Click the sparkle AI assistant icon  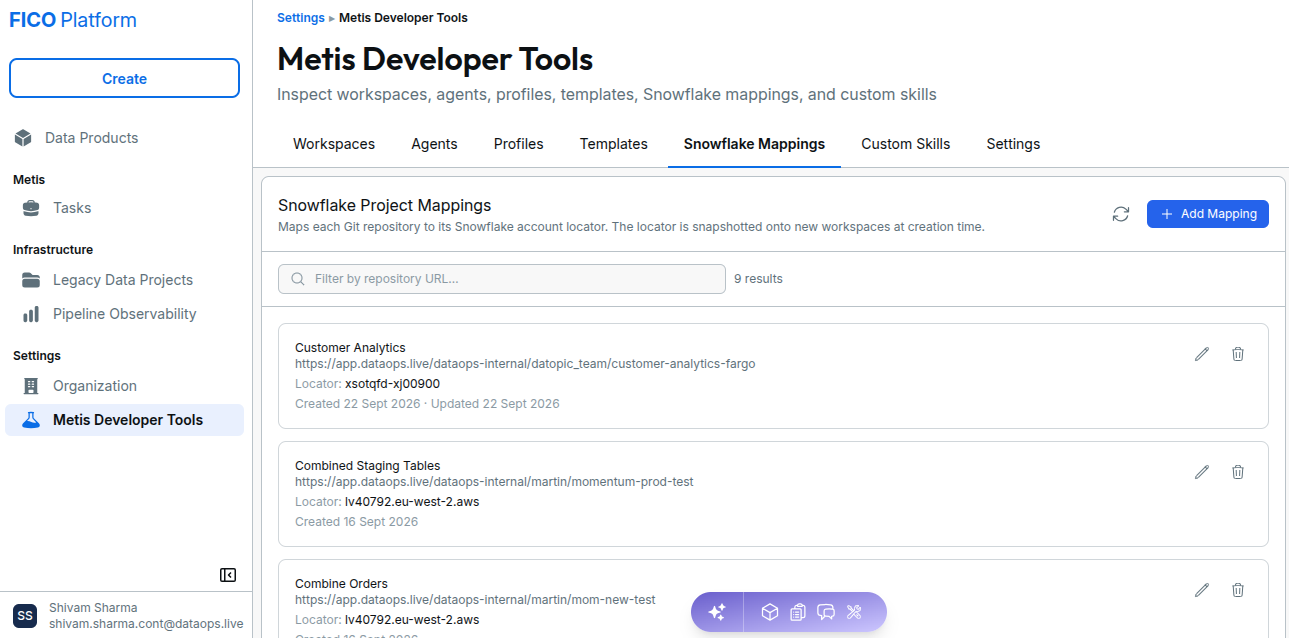pos(717,612)
